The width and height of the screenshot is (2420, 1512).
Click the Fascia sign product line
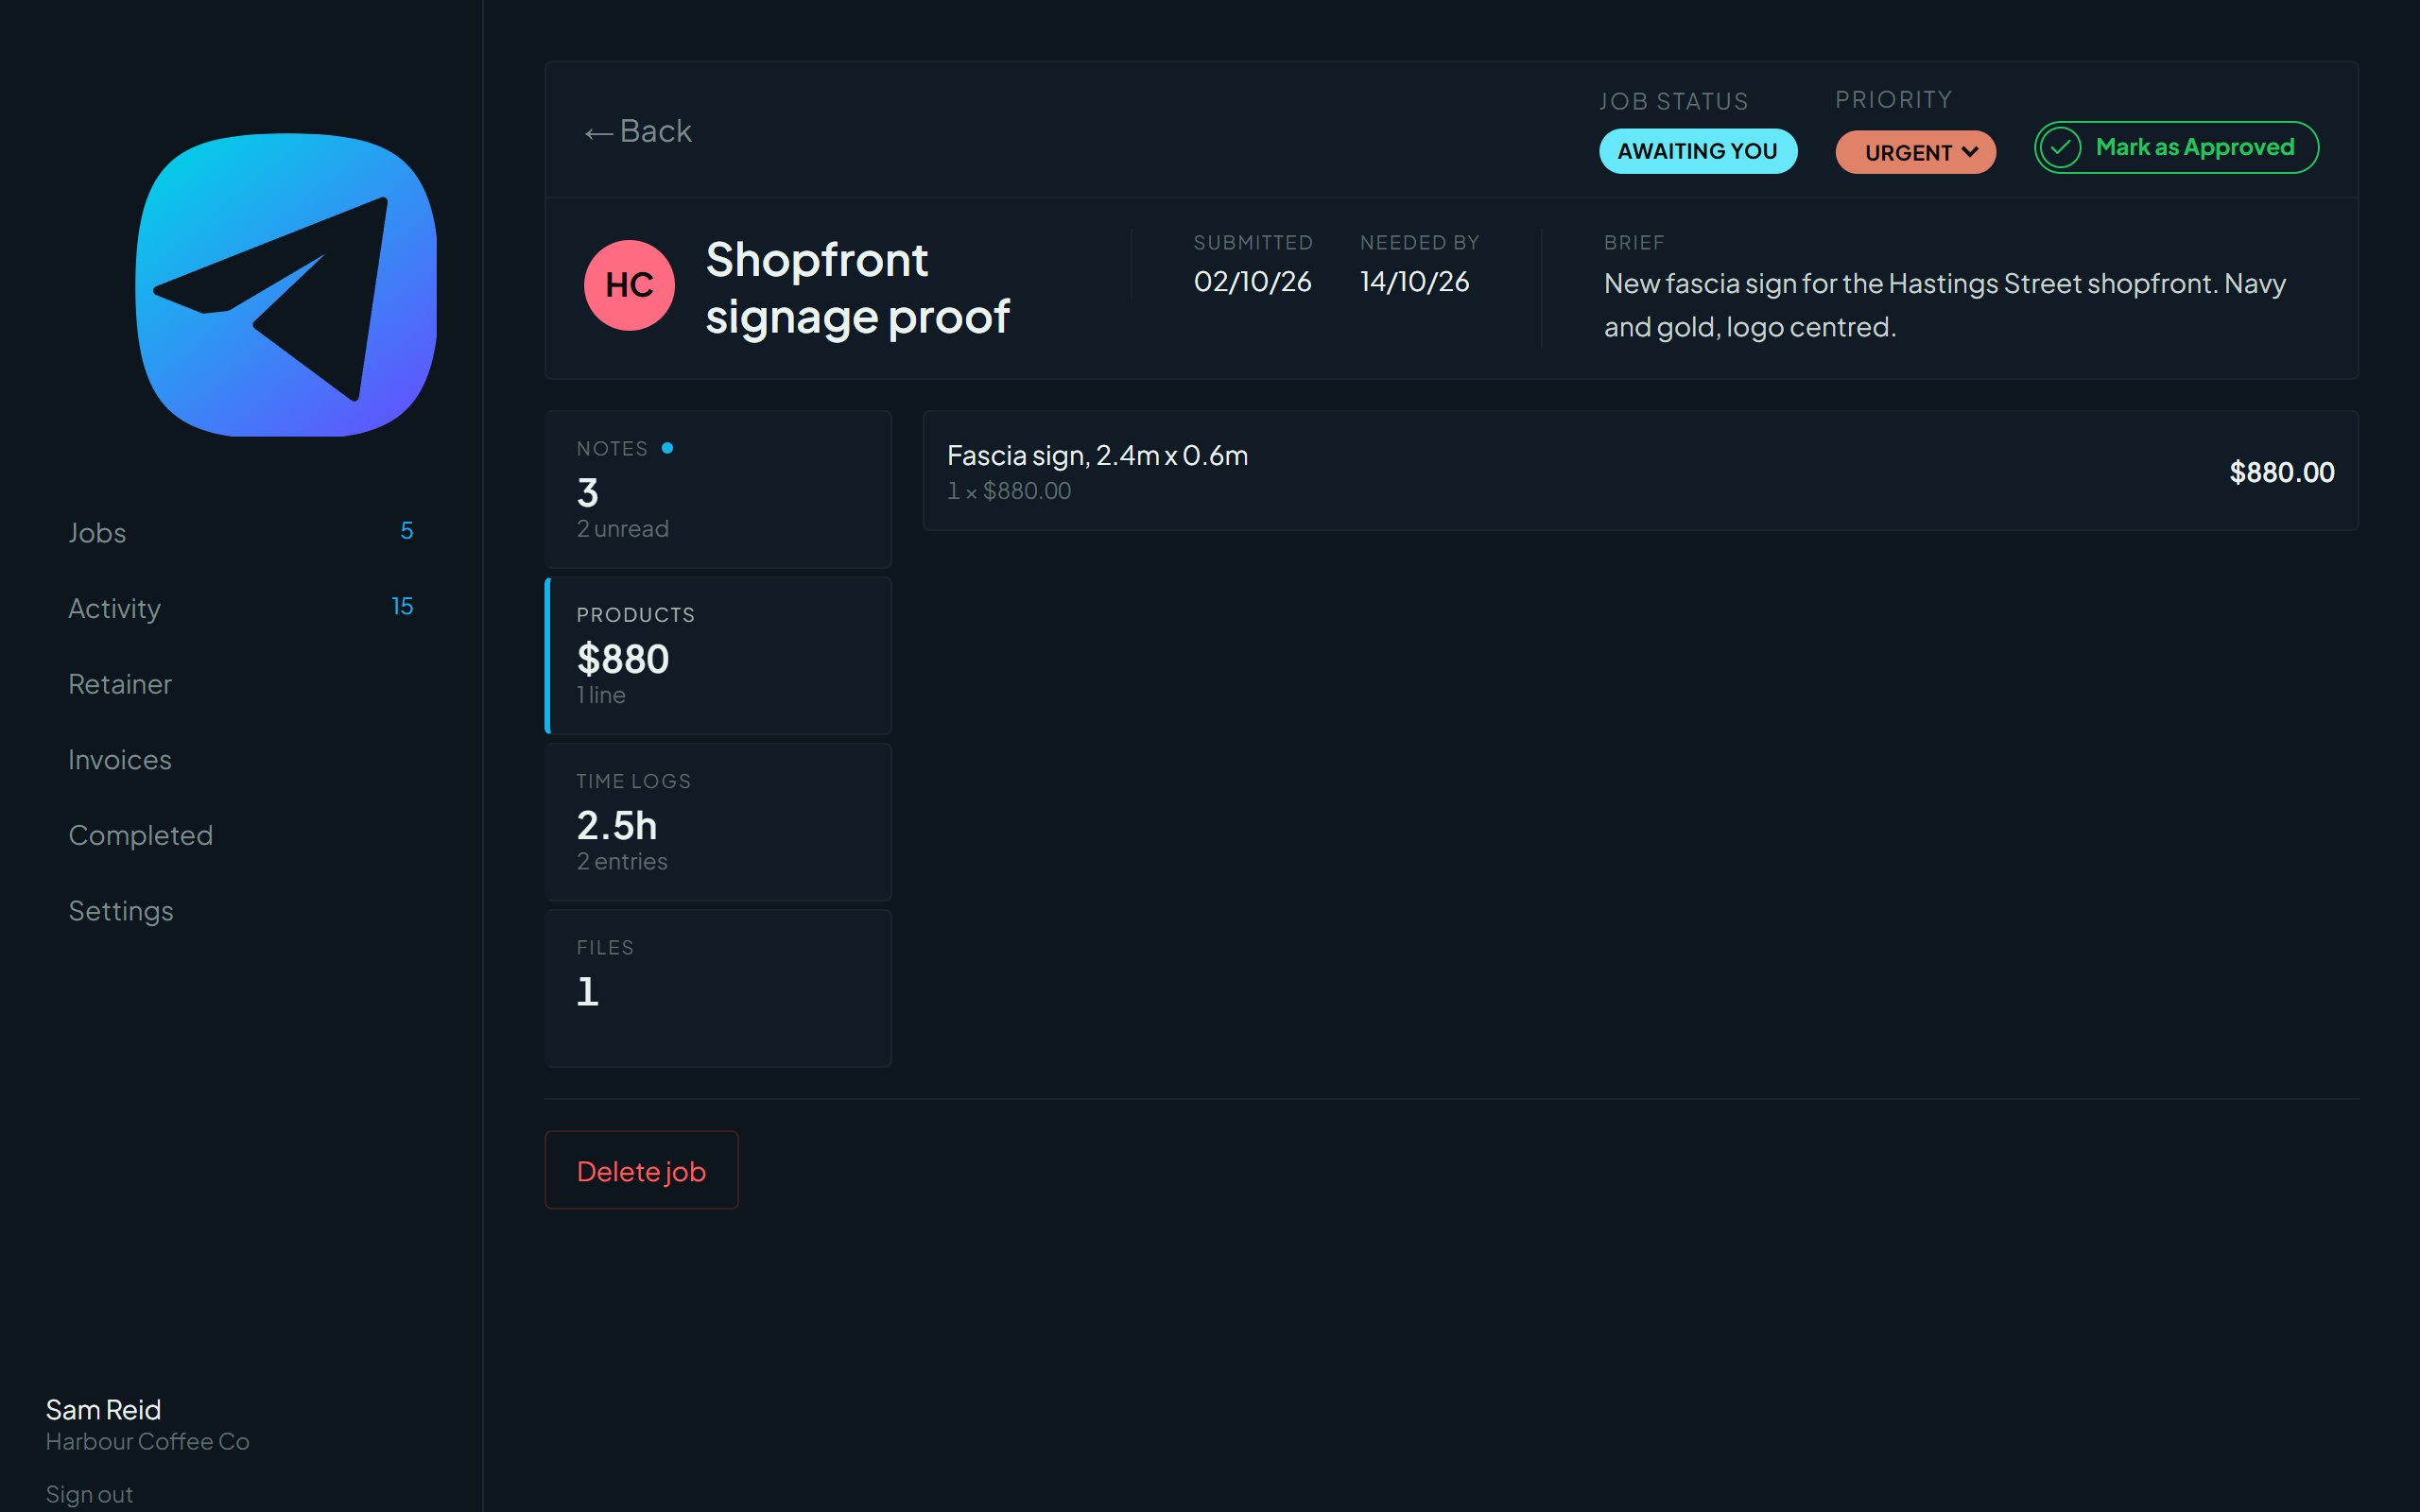[1640, 470]
